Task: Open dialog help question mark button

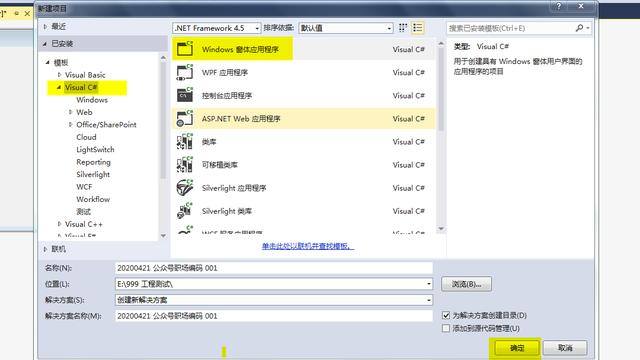Action: pos(558,6)
